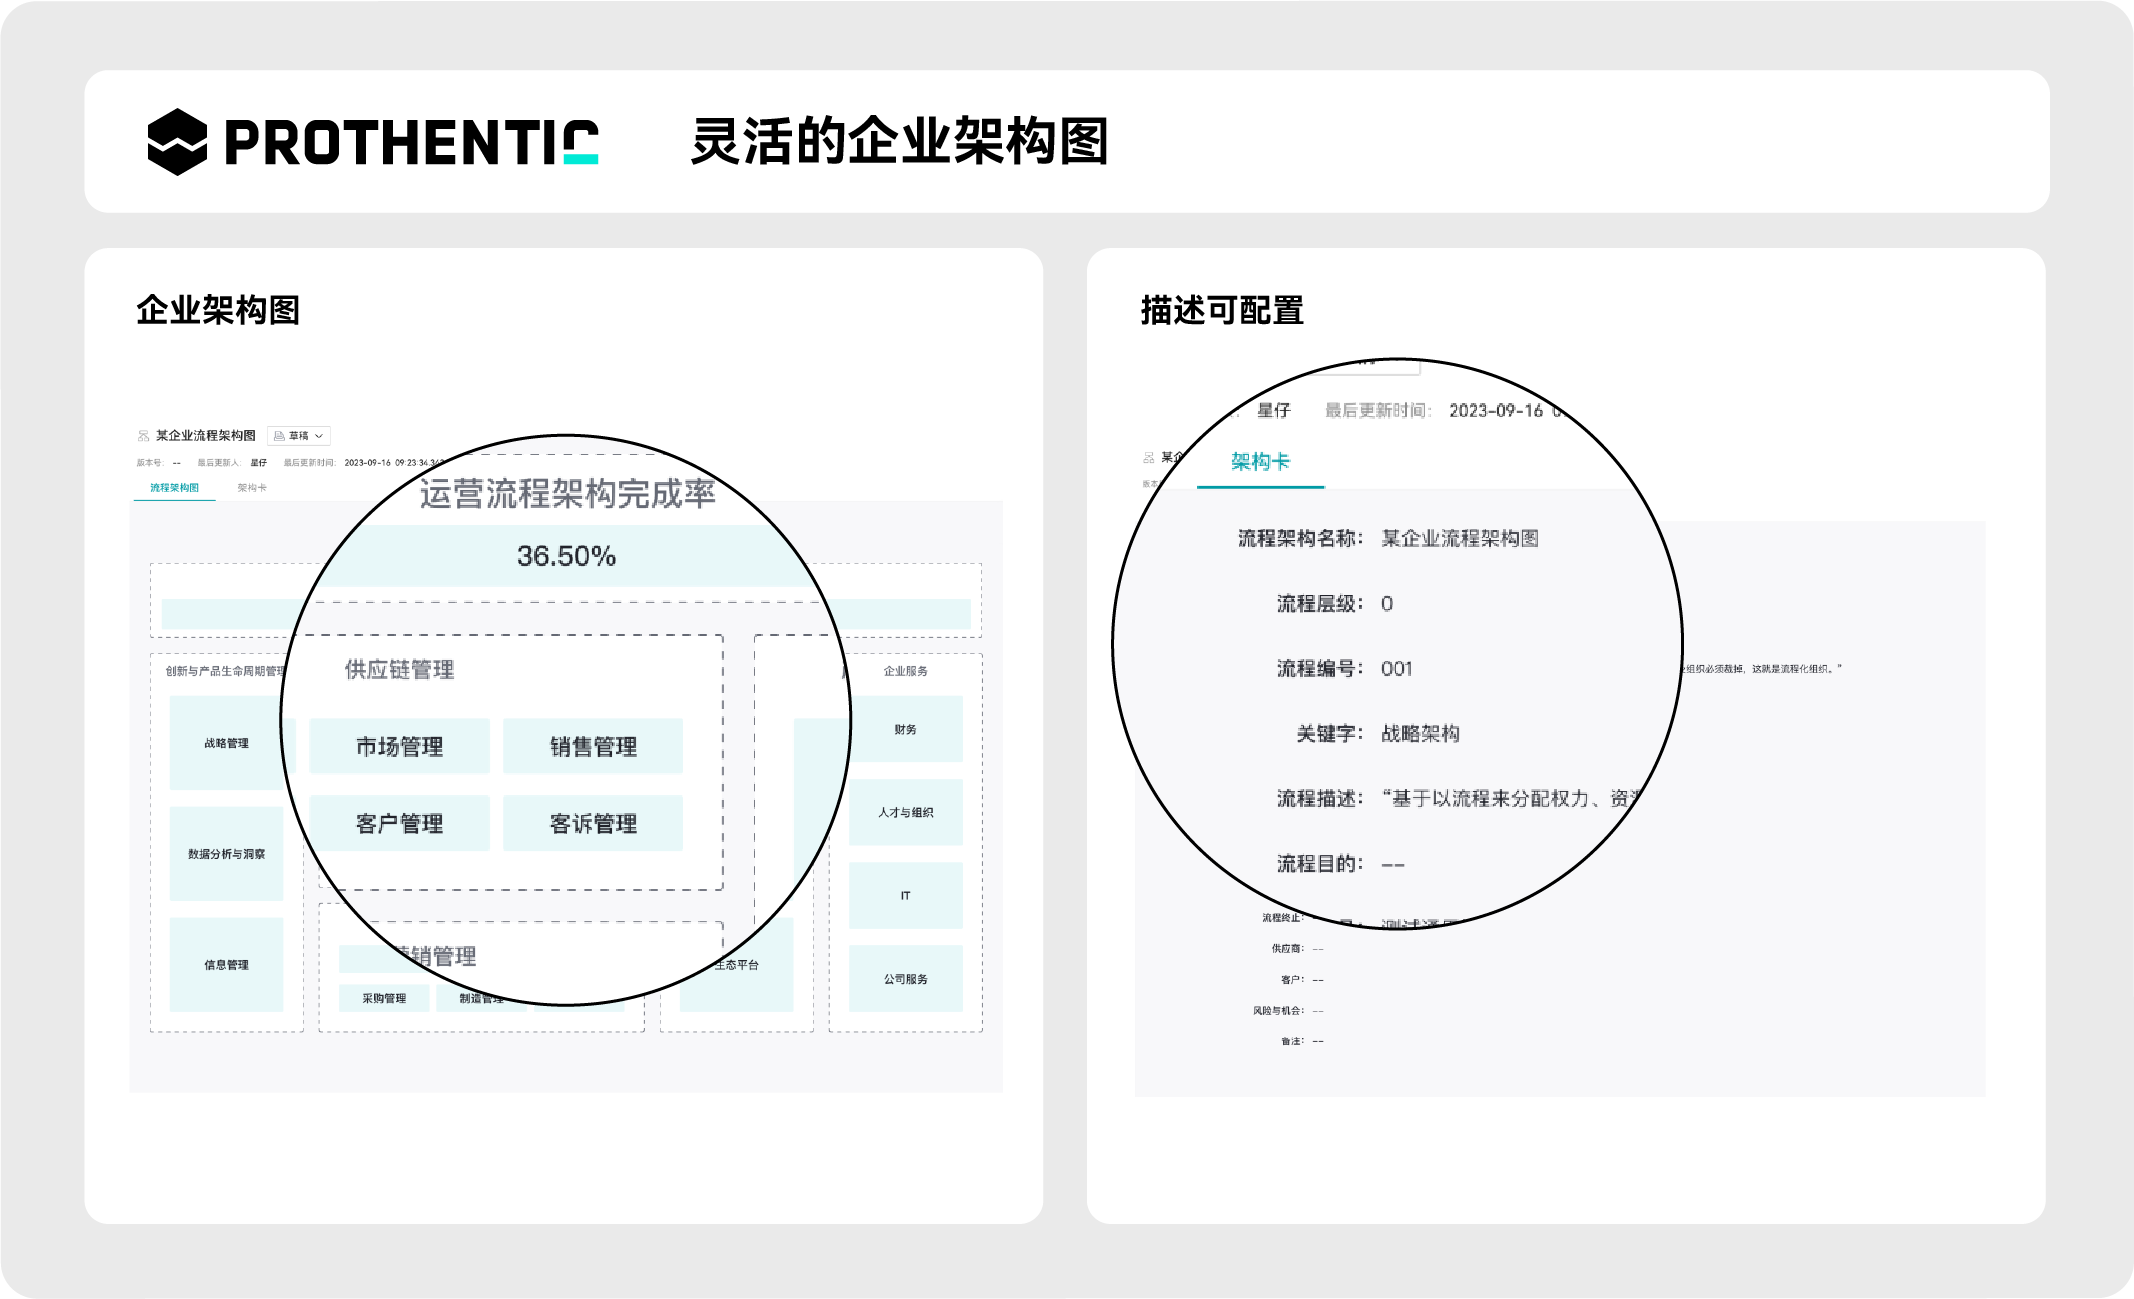Open the 客诉管理 process block
This screenshot has height=1299, width=2134.
click(593, 823)
